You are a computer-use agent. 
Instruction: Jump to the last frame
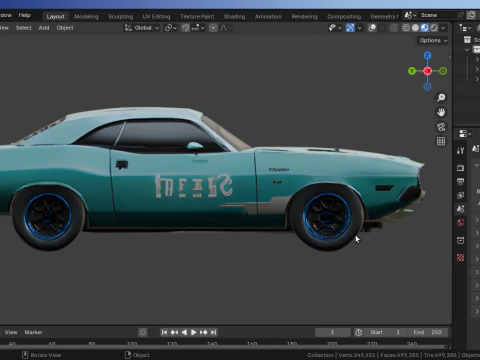click(x=214, y=332)
